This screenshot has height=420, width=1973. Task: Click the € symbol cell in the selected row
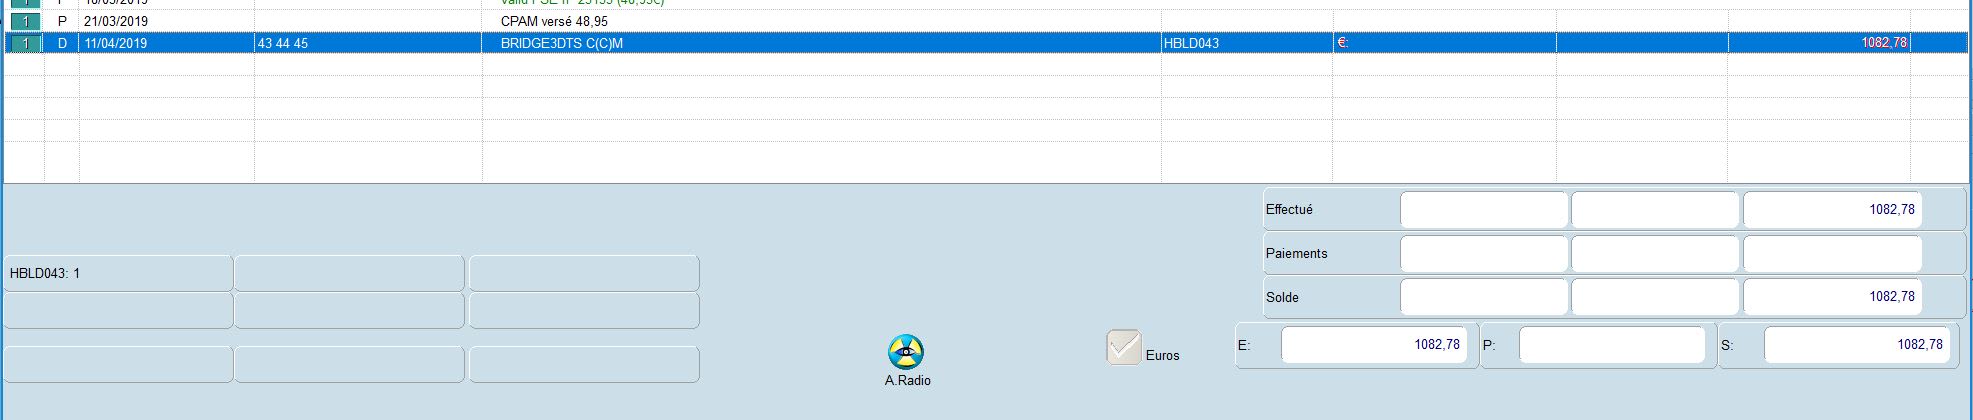coord(1343,43)
